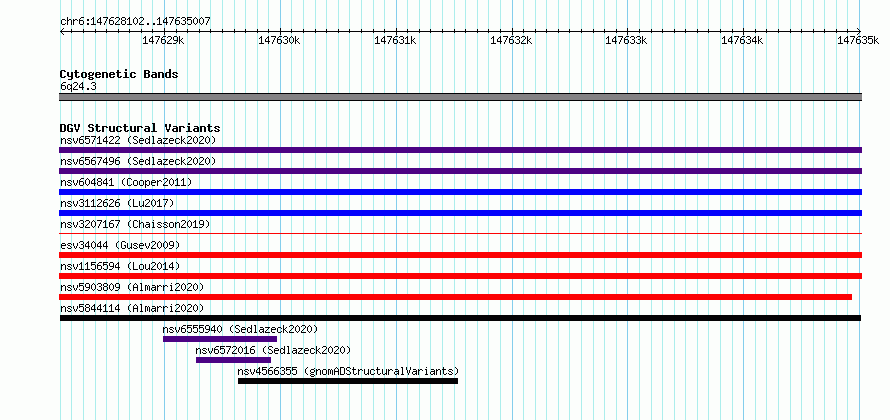This screenshot has width=890, height=420.
Task: Open the nsv604841 (Cooper2011) label
Action: click(126, 182)
